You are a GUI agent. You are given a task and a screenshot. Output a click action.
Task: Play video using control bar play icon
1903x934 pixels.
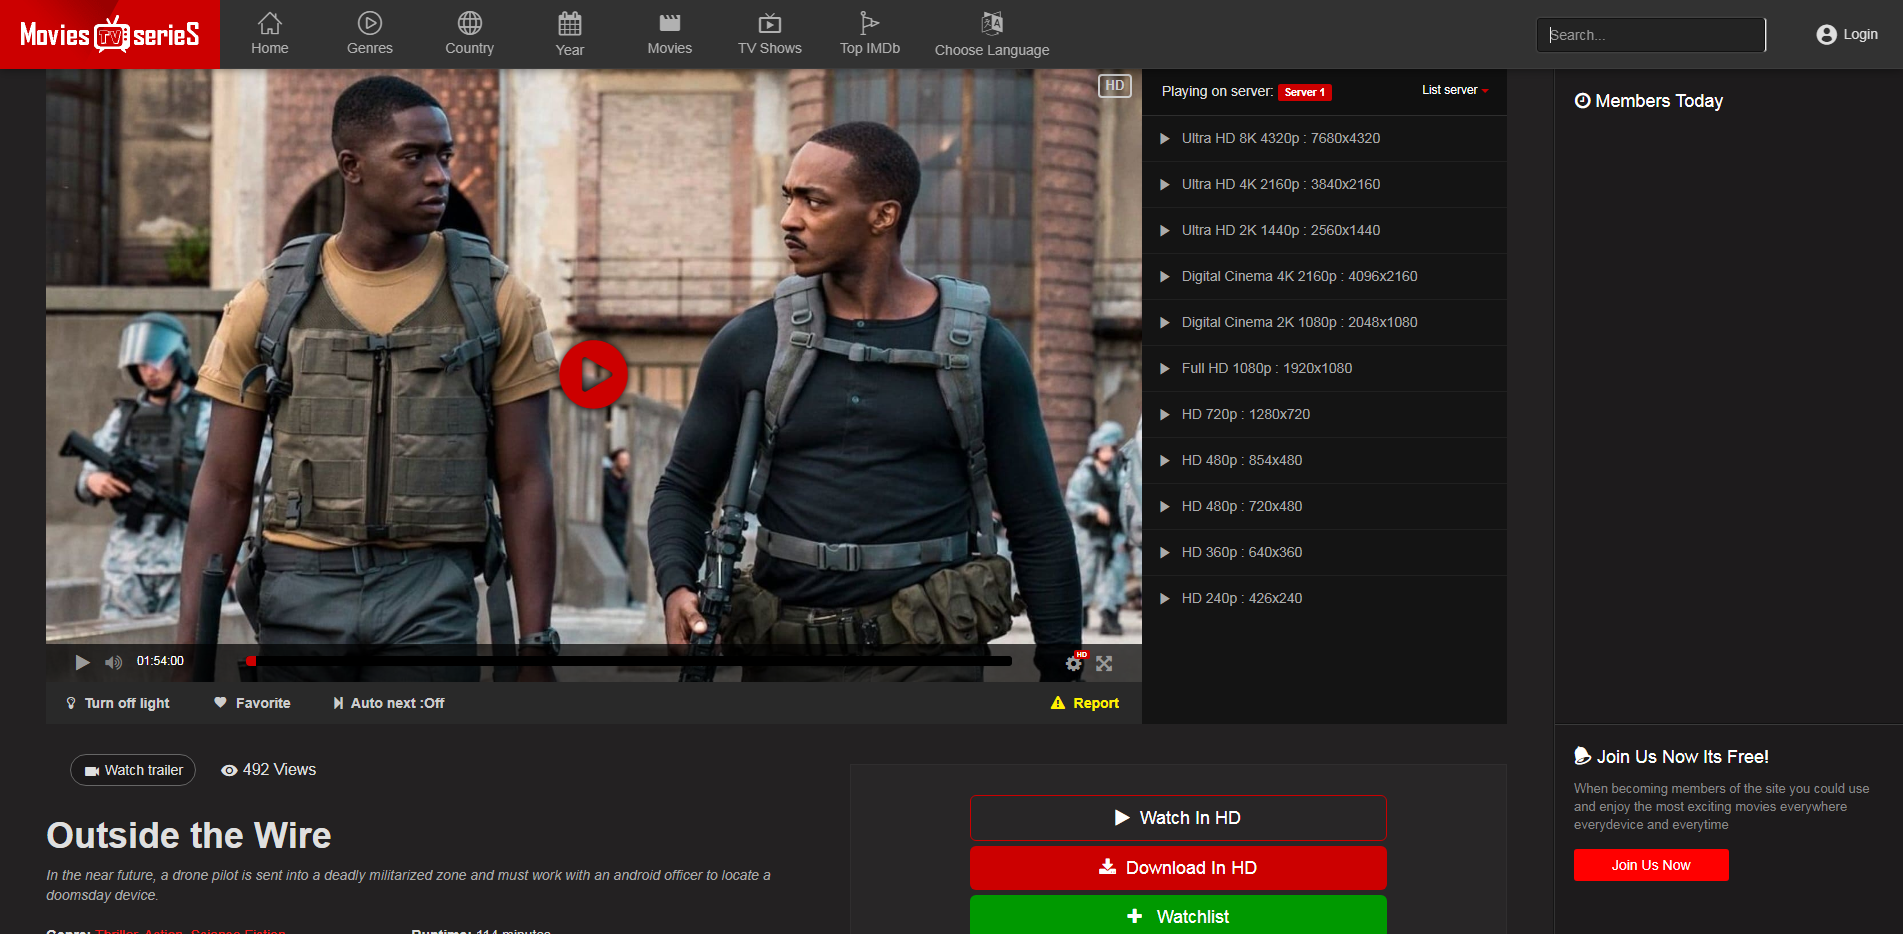pyautogui.click(x=82, y=662)
